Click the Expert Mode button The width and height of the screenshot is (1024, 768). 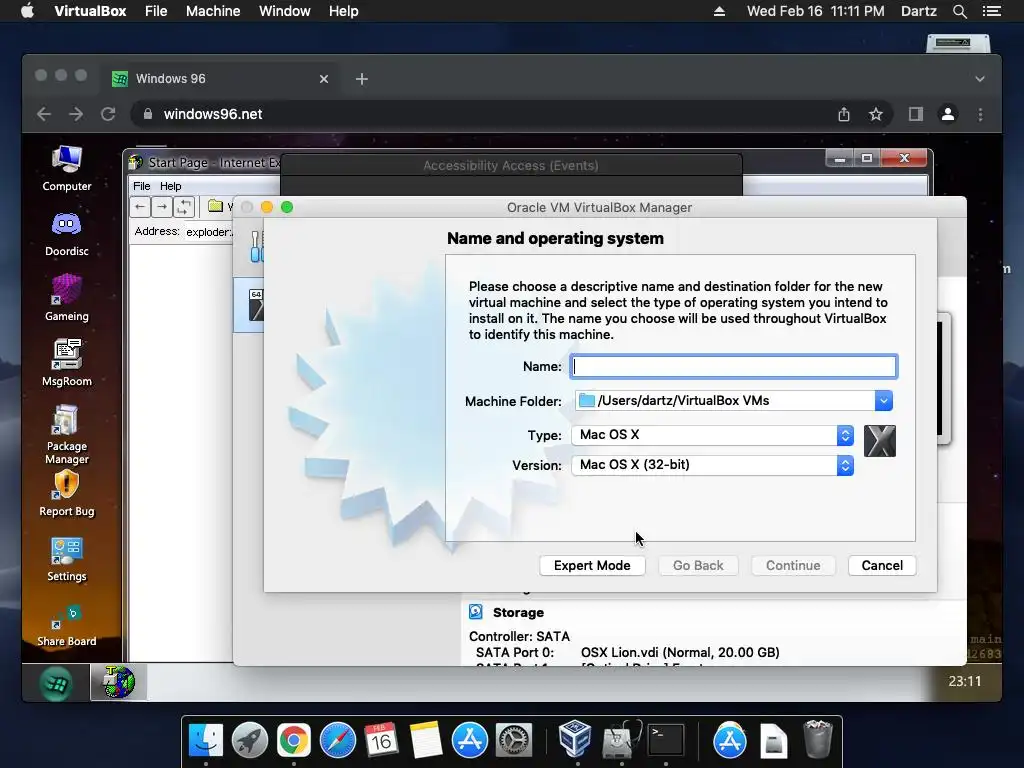click(592, 566)
